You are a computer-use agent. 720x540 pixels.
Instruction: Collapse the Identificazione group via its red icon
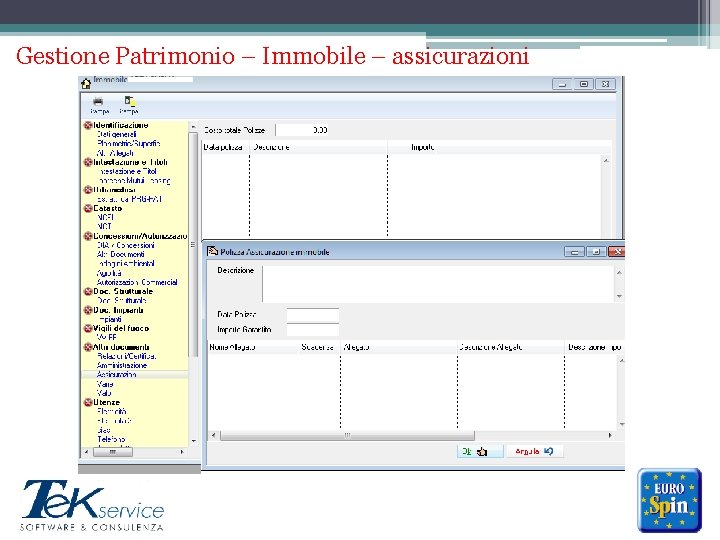pos(88,125)
